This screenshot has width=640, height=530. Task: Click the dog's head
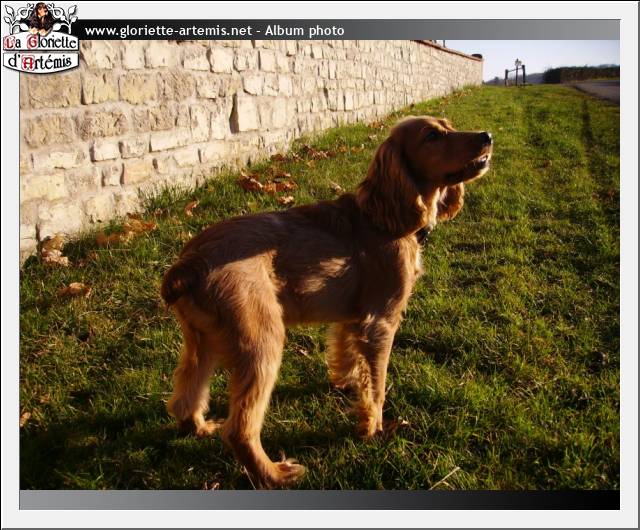tap(448, 150)
